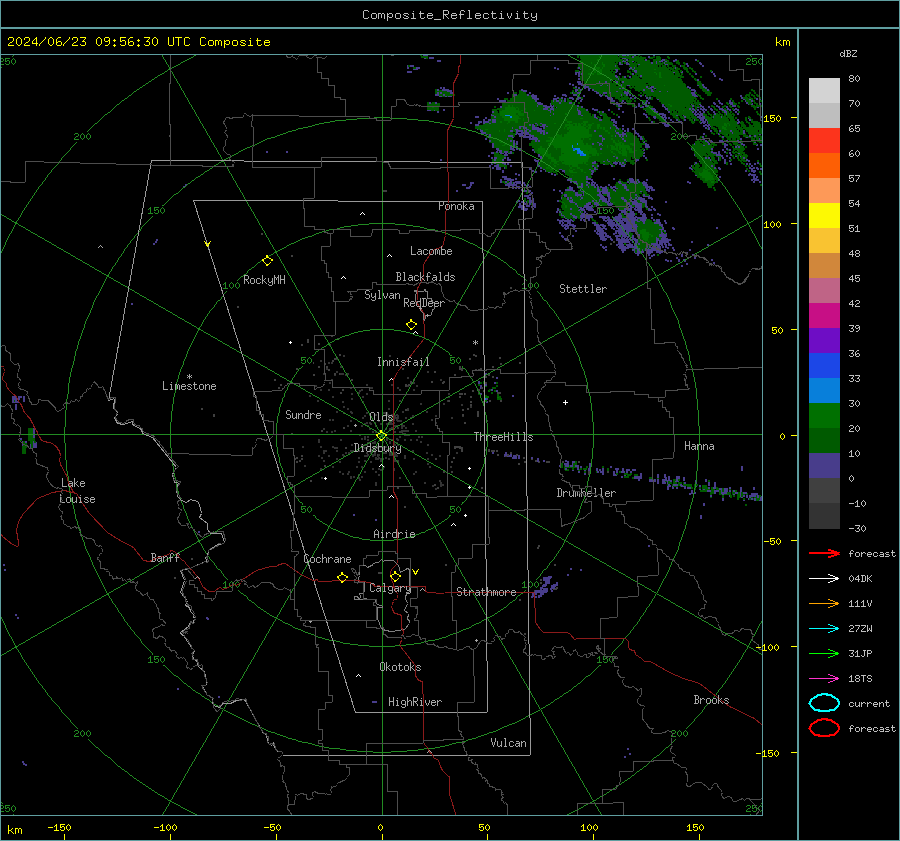
Task: Click the ThreeHills city label
Action: tap(503, 437)
